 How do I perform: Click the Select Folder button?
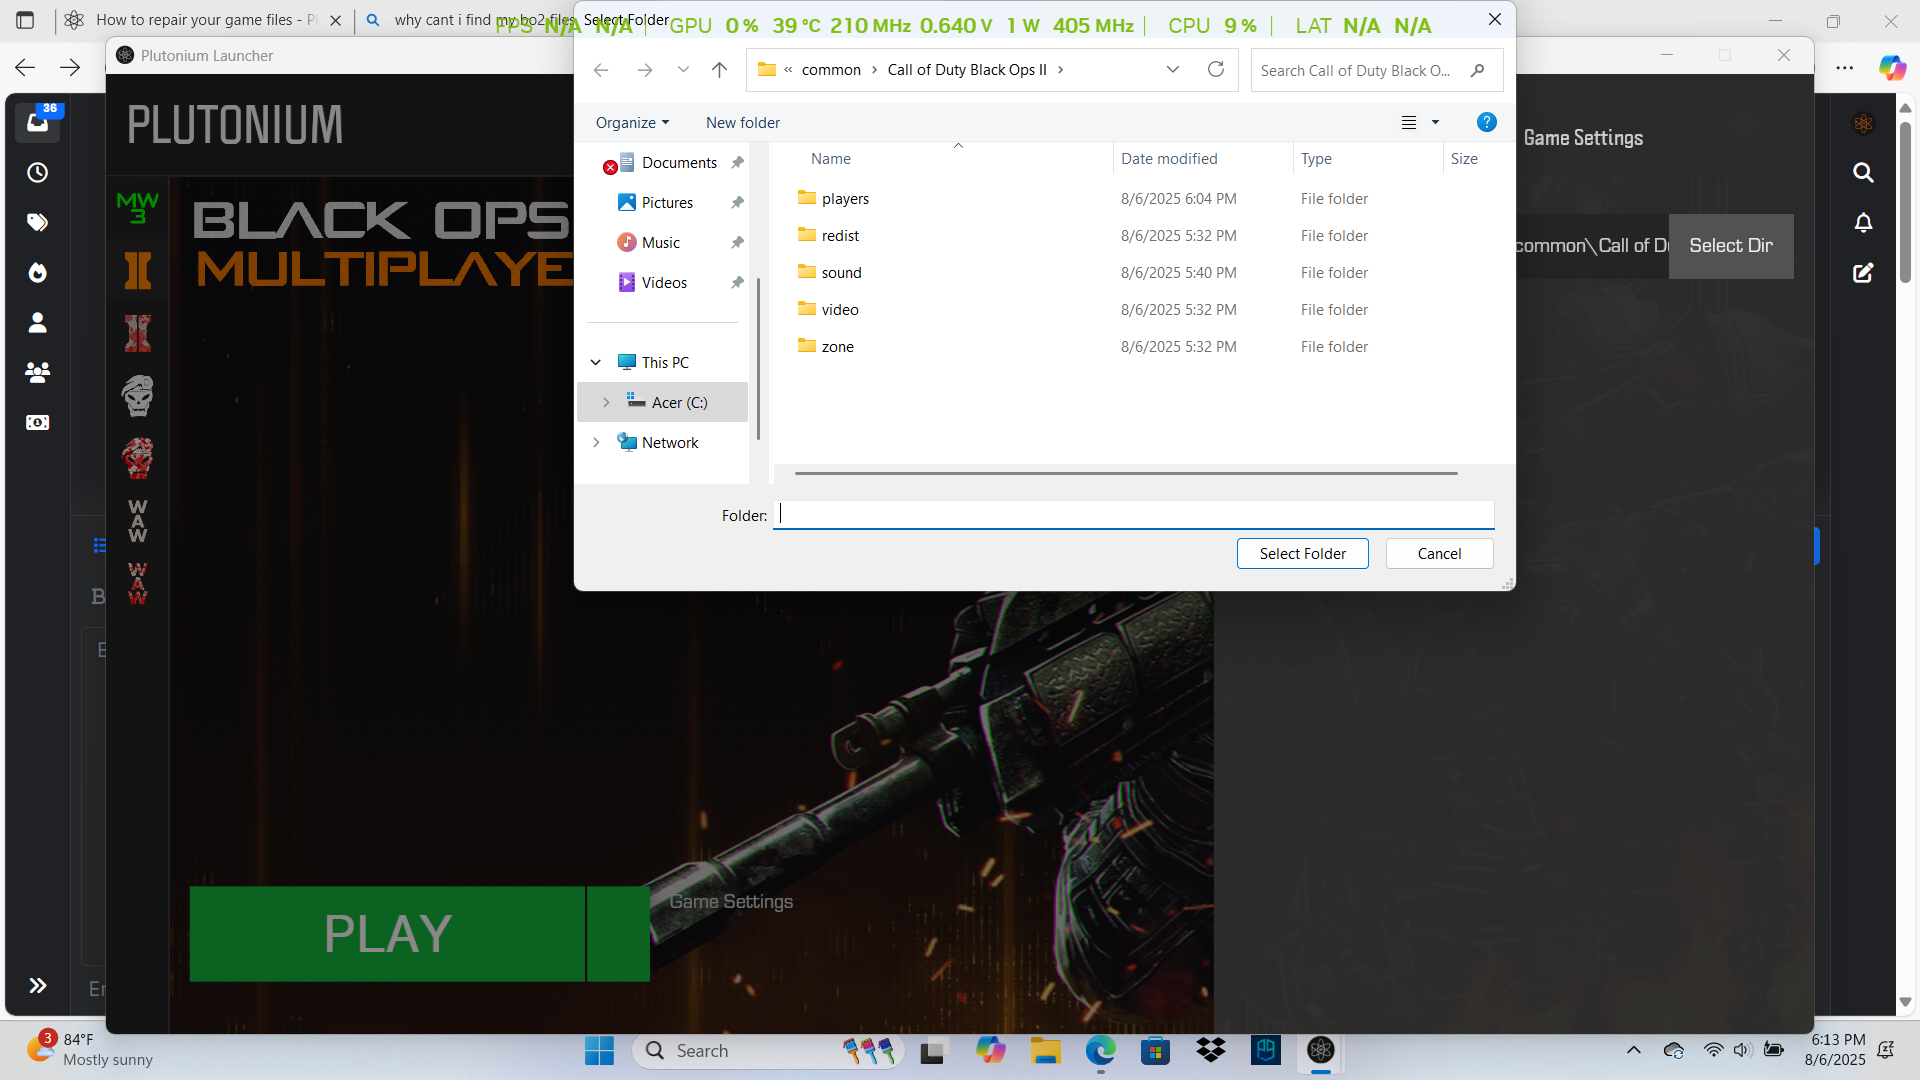(x=1302, y=554)
